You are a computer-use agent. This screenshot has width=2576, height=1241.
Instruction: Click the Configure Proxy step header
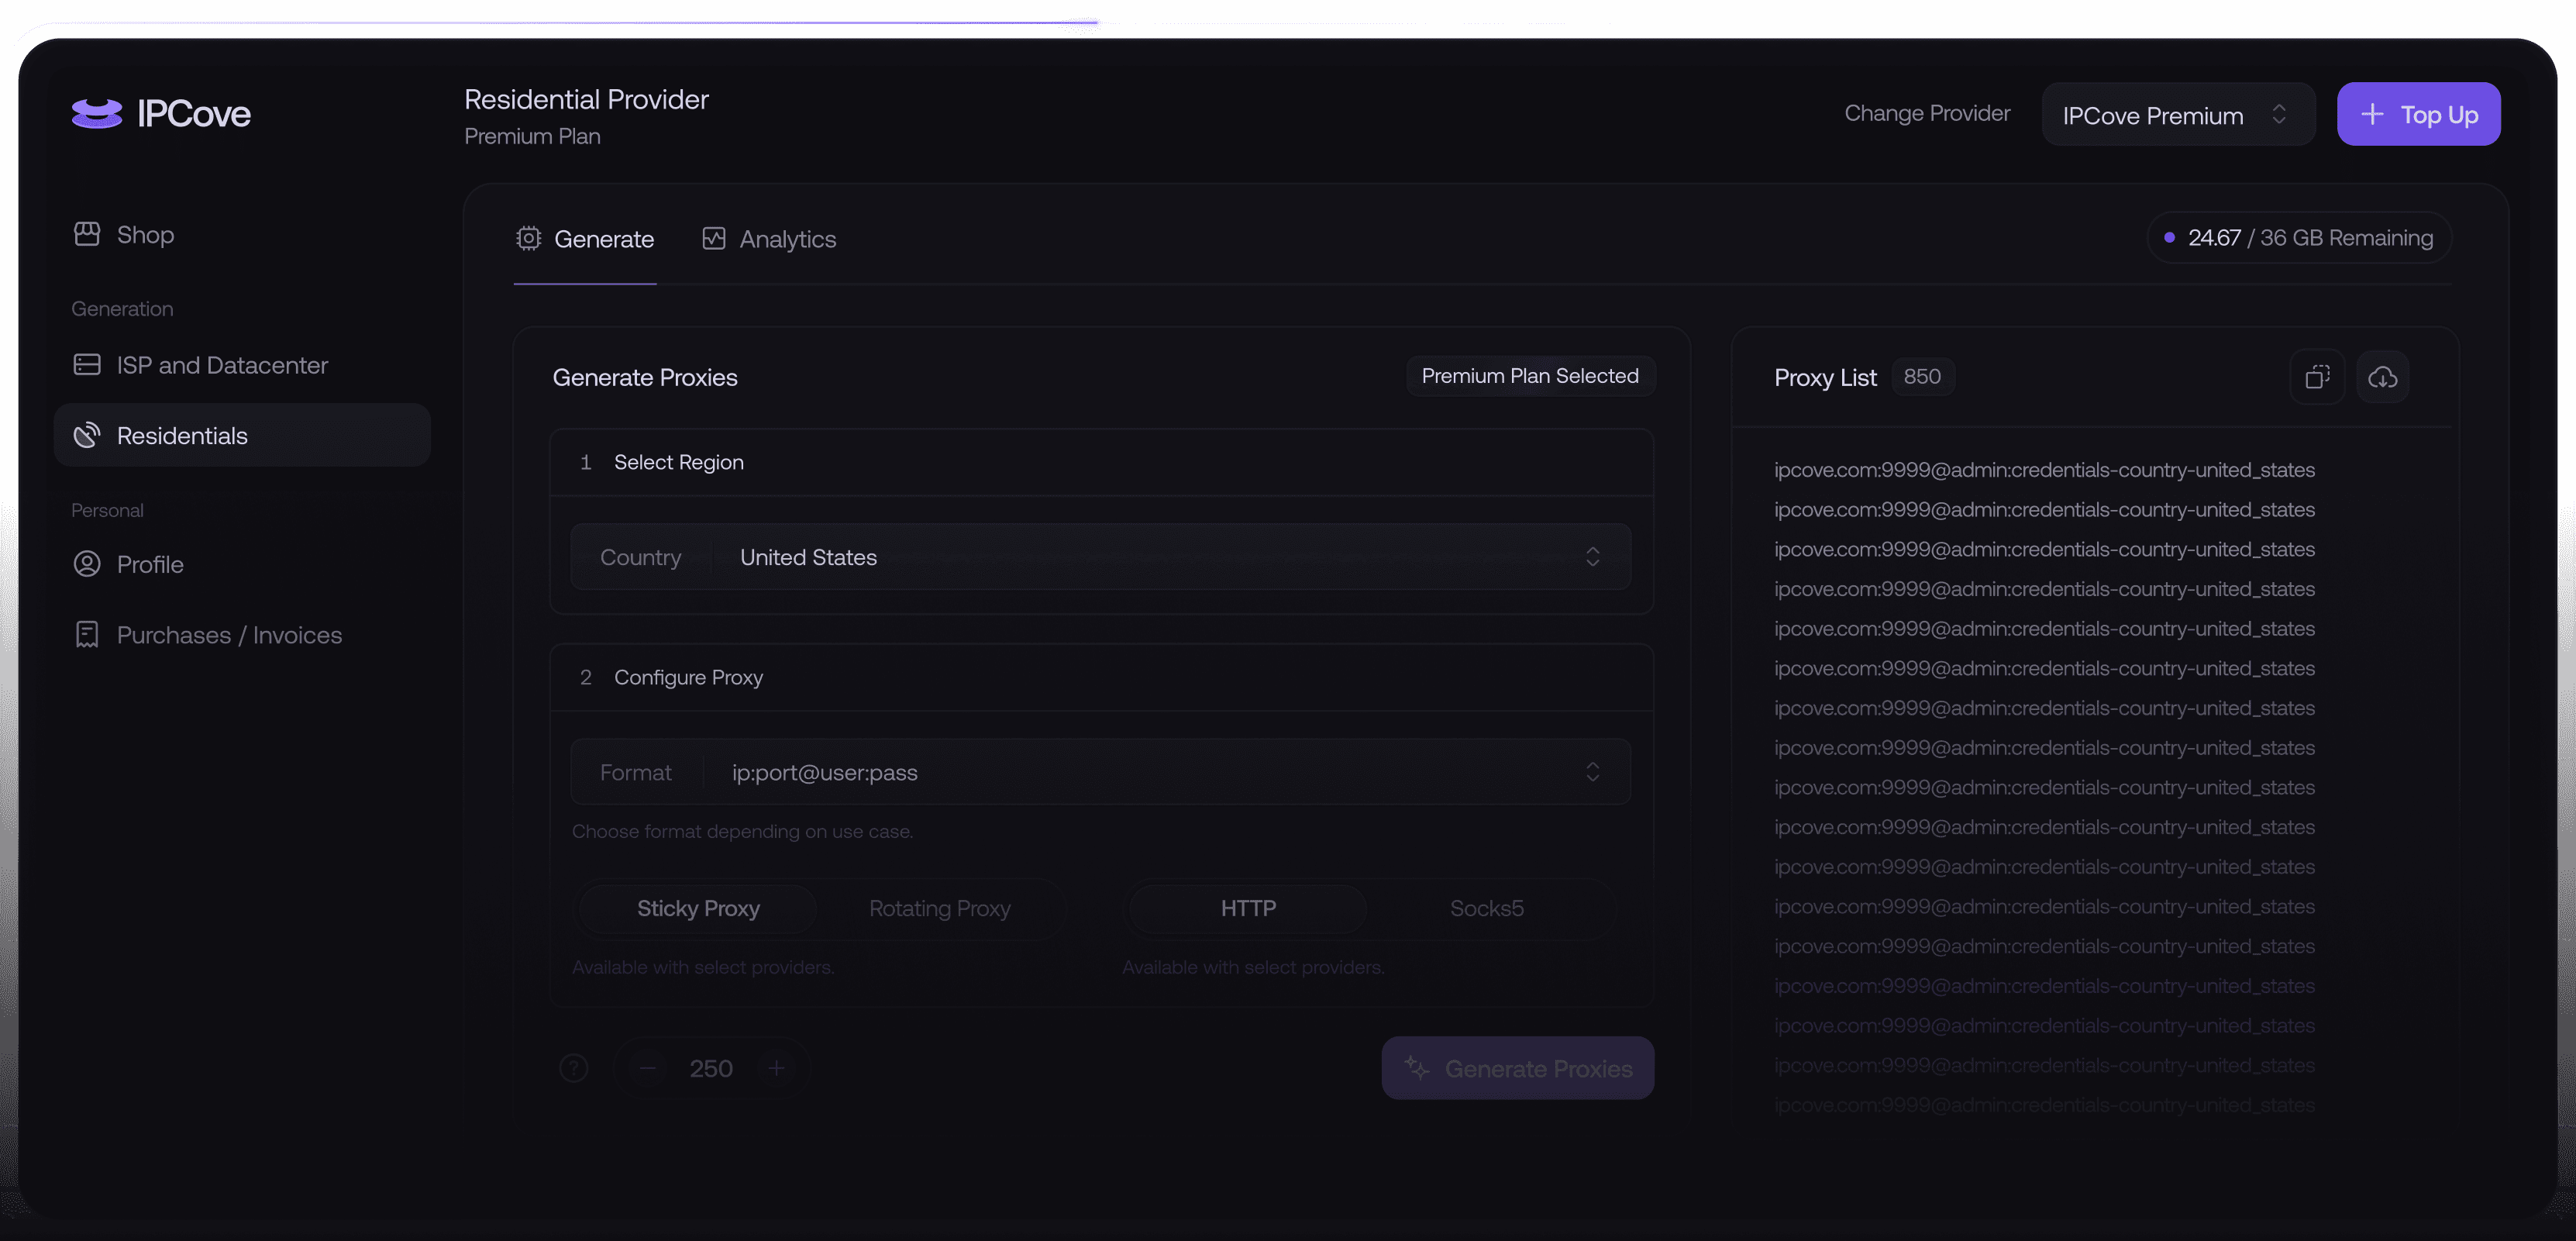pyautogui.click(x=1101, y=677)
